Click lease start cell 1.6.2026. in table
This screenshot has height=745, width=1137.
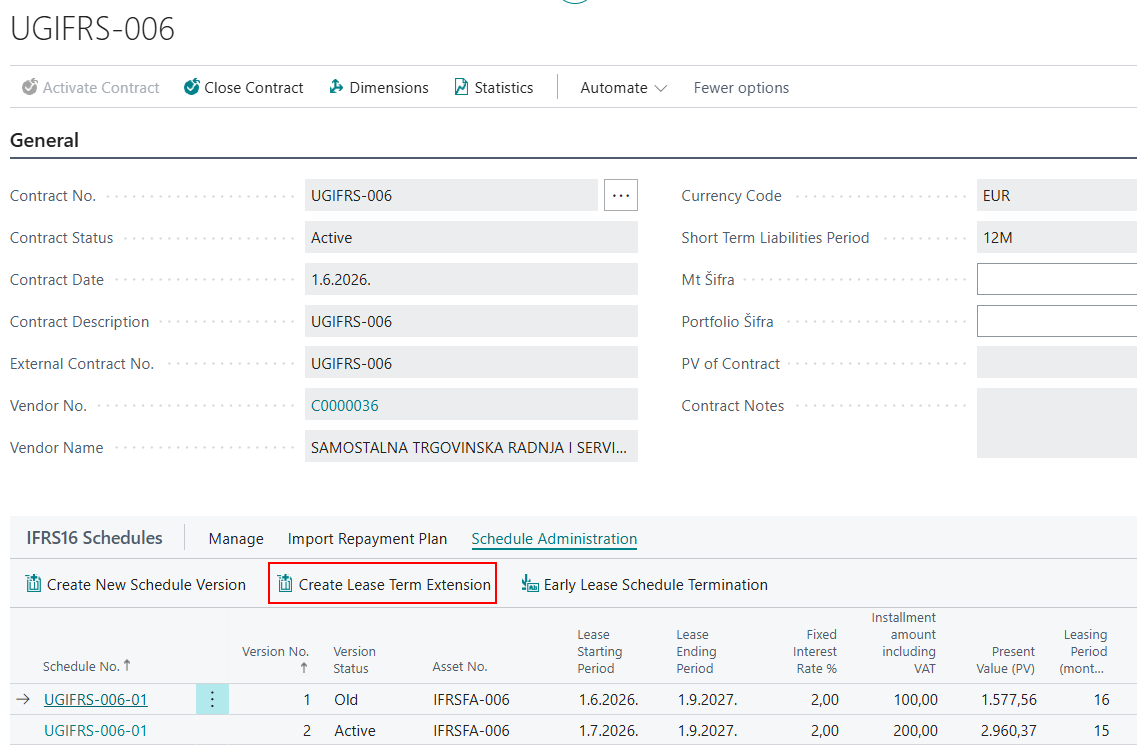click(x=608, y=699)
